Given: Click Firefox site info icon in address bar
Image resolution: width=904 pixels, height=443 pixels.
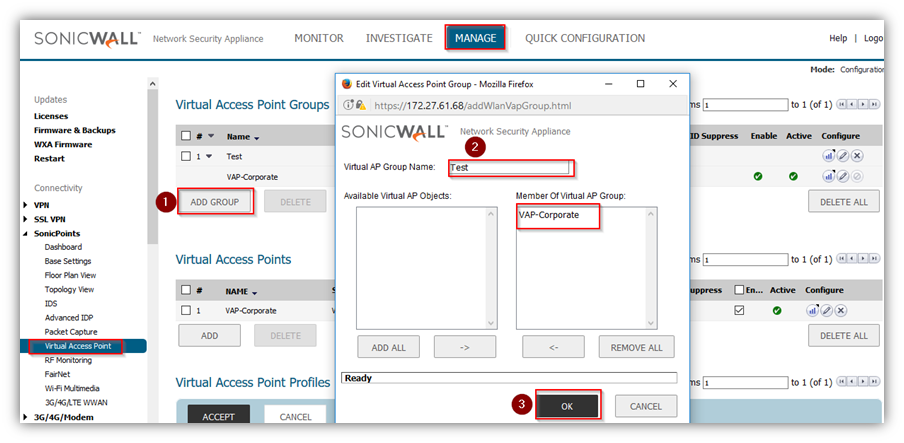Looking at the screenshot, I should pos(349,104).
